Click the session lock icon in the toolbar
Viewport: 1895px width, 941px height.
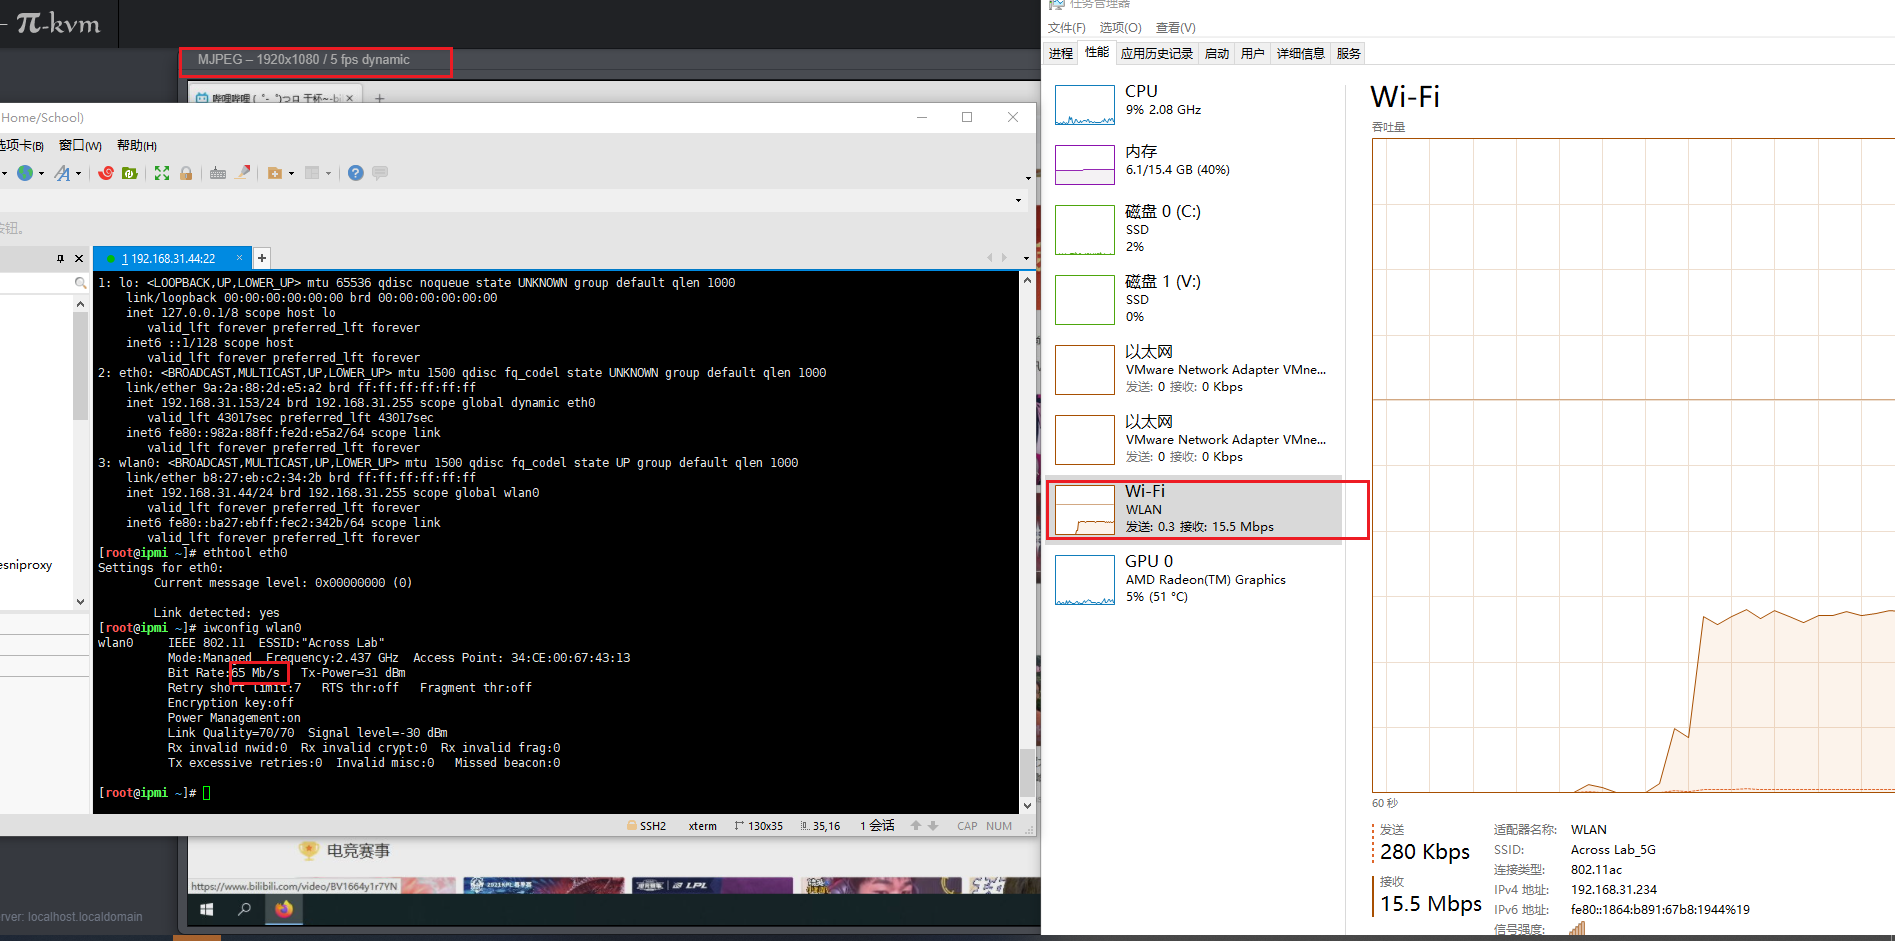[x=186, y=173]
